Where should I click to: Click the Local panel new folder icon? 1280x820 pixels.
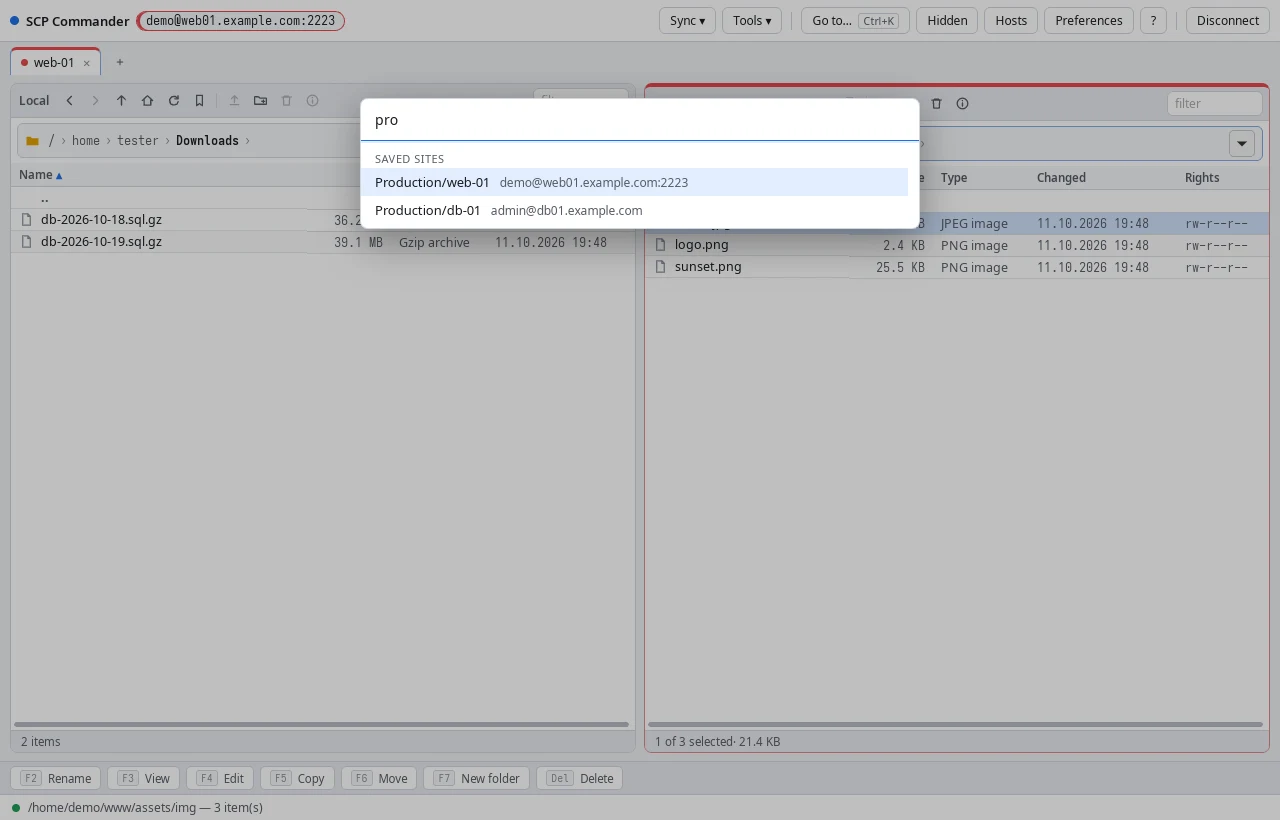(x=260, y=101)
